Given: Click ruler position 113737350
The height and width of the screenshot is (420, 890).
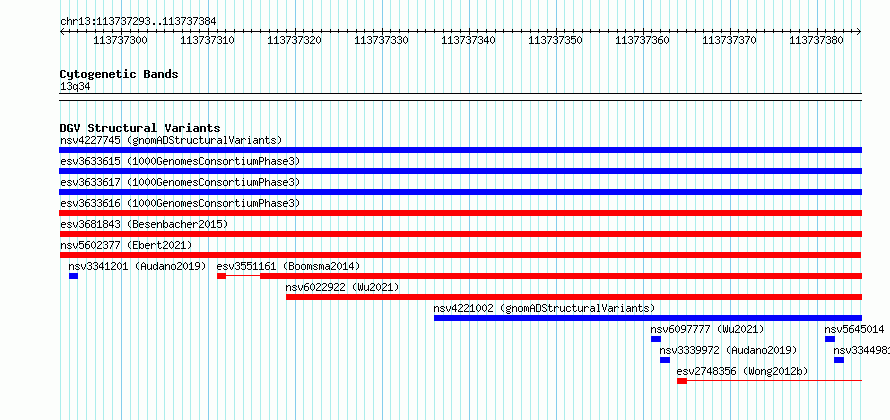Looking at the screenshot, I should click(x=556, y=40).
